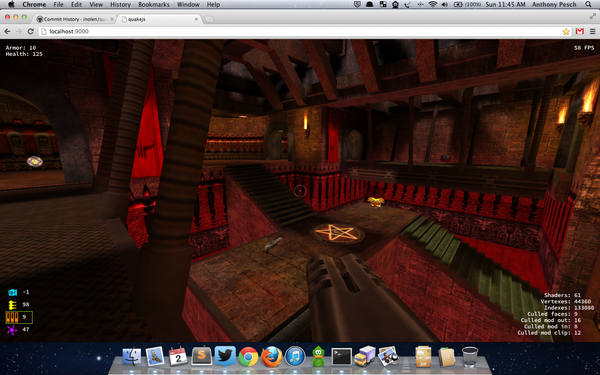
Task: Open Spotlight search magnifier
Action: (588, 5)
